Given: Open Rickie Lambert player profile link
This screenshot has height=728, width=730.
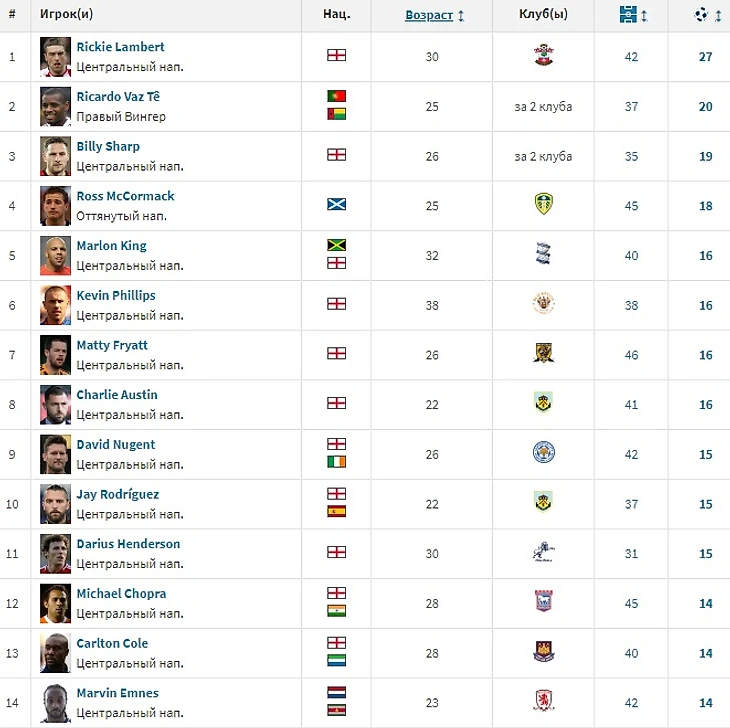Looking at the screenshot, I should (120, 47).
